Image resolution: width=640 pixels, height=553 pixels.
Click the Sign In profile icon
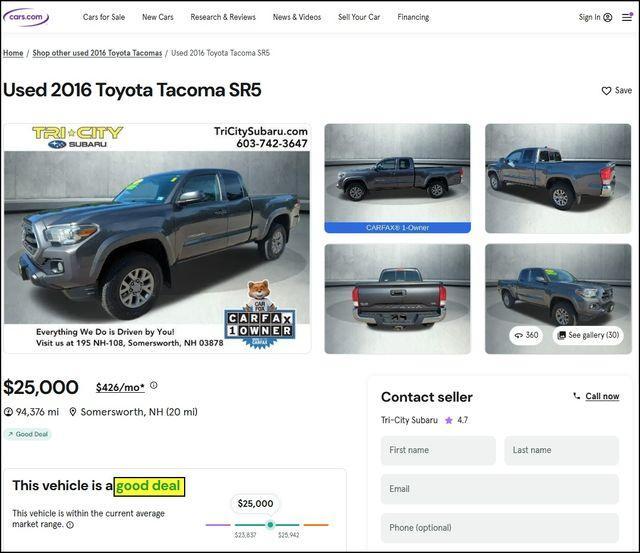click(x=608, y=17)
